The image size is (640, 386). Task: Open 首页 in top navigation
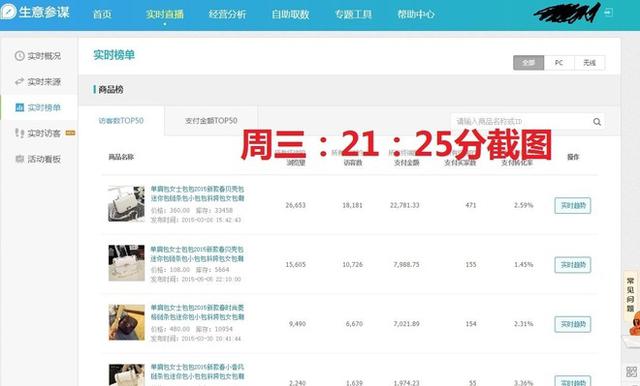click(x=102, y=14)
